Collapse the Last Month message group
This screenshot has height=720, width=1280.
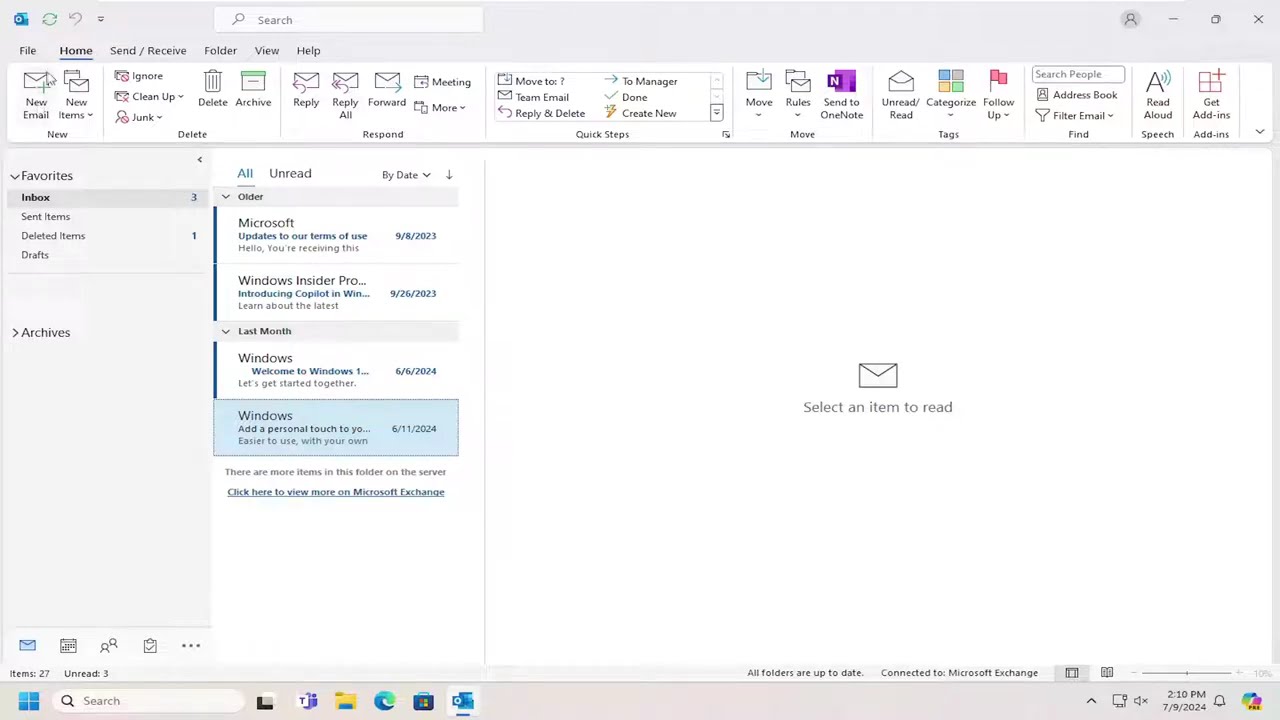225,331
